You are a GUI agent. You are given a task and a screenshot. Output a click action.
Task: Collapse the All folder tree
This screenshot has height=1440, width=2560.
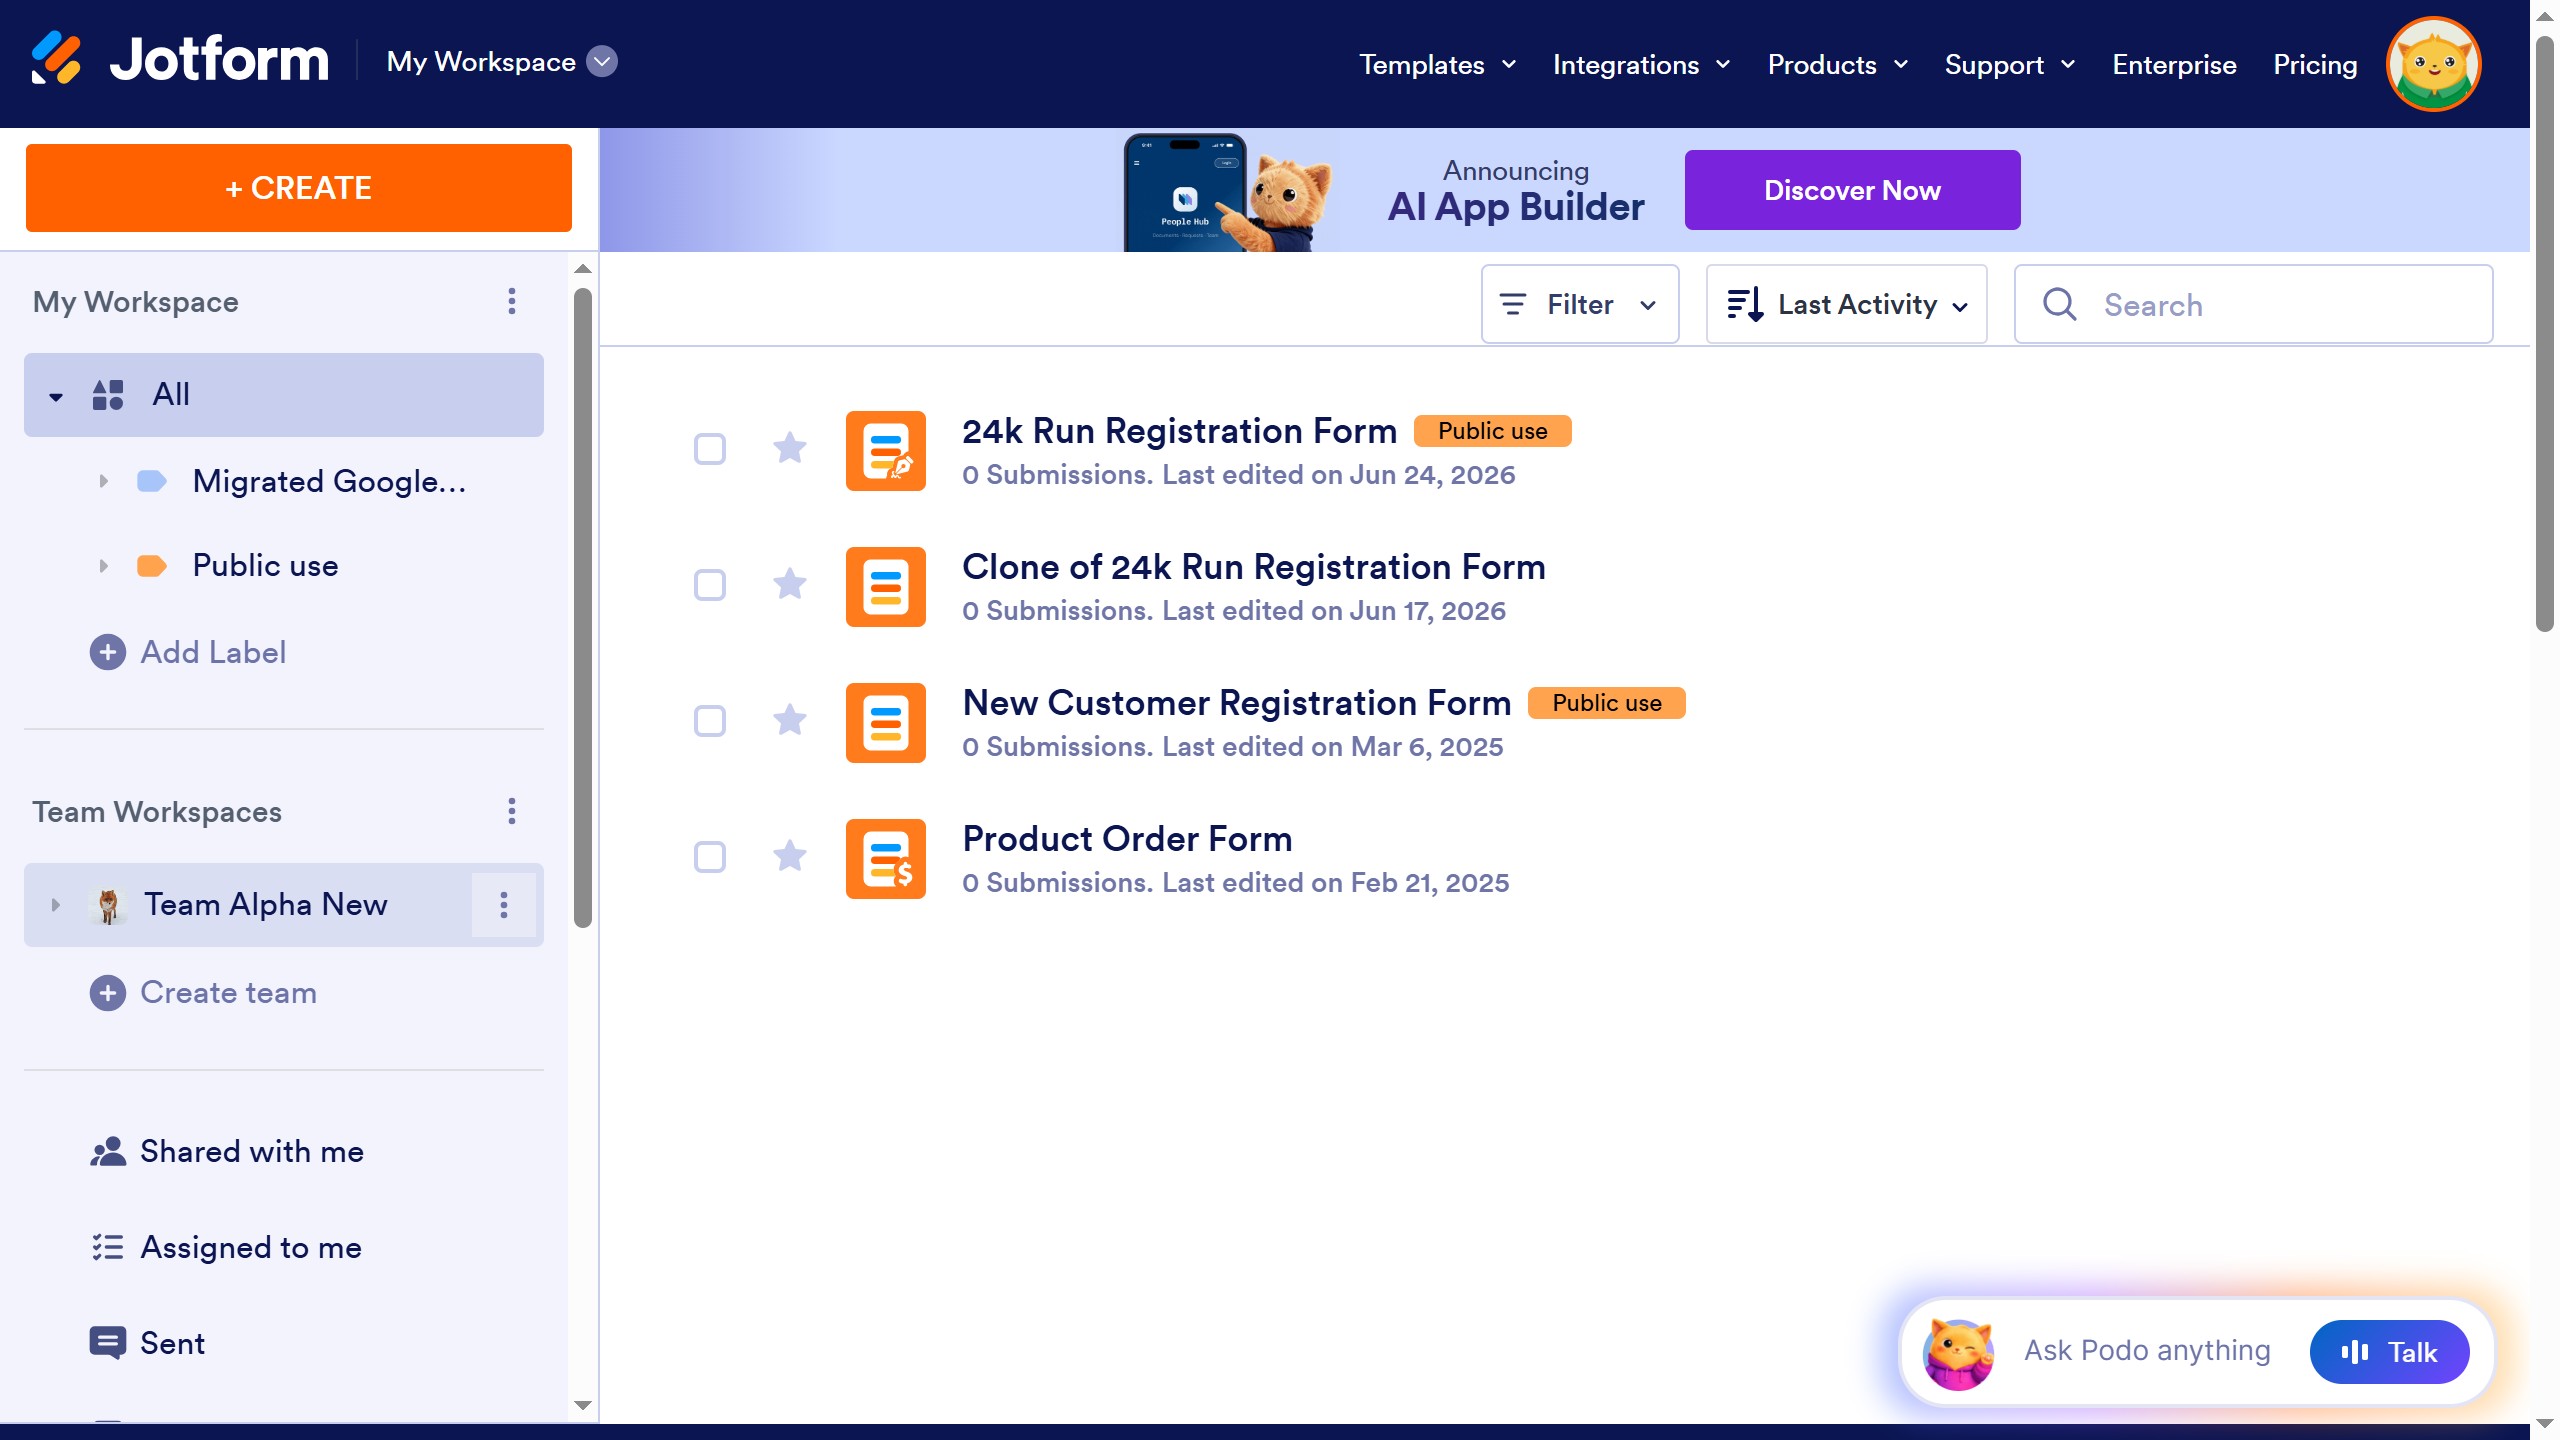pyautogui.click(x=56, y=397)
